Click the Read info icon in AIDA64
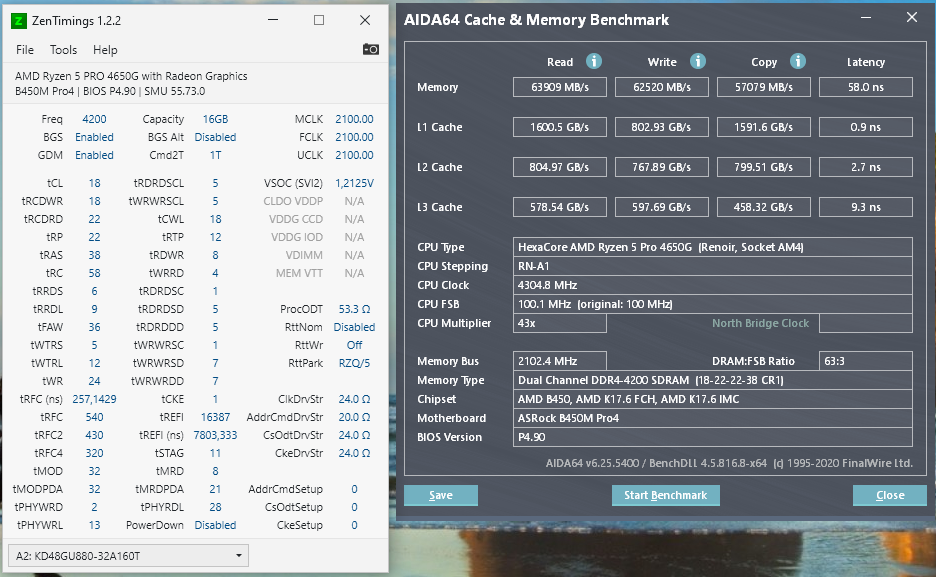 click(x=593, y=61)
